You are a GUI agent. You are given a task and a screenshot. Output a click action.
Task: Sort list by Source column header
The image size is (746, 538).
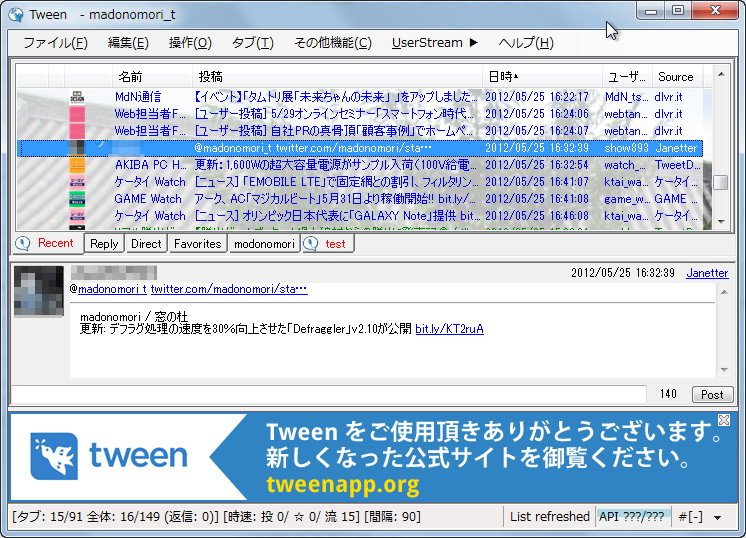coord(676,77)
